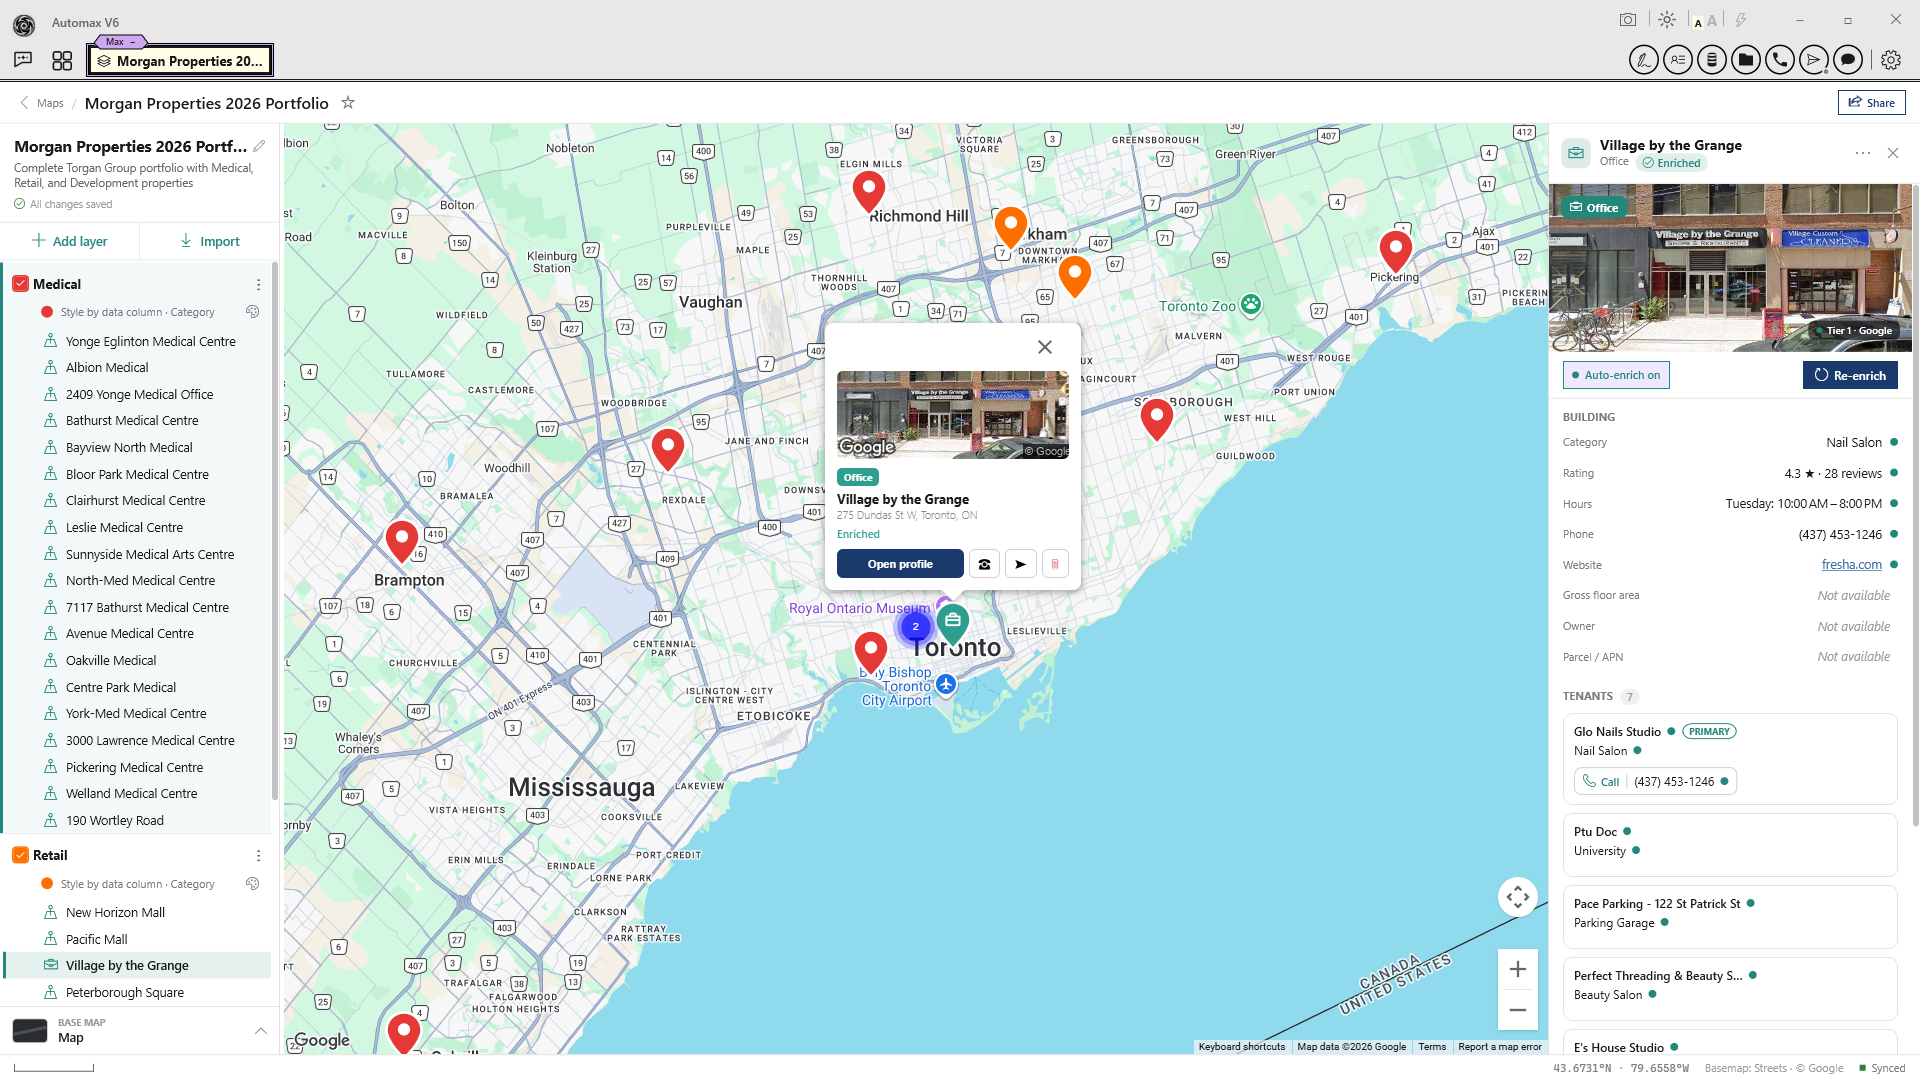
Task: Open the Morgan Properties 20... tab
Action: (180, 61)
